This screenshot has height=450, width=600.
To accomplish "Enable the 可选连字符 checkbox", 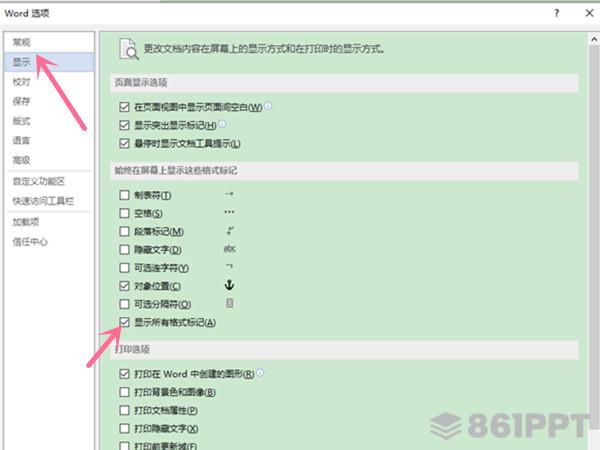I will (124, 268).
